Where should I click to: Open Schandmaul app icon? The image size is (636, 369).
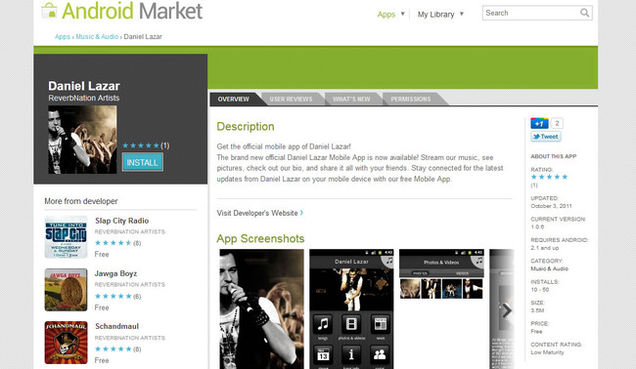point(66,343)
